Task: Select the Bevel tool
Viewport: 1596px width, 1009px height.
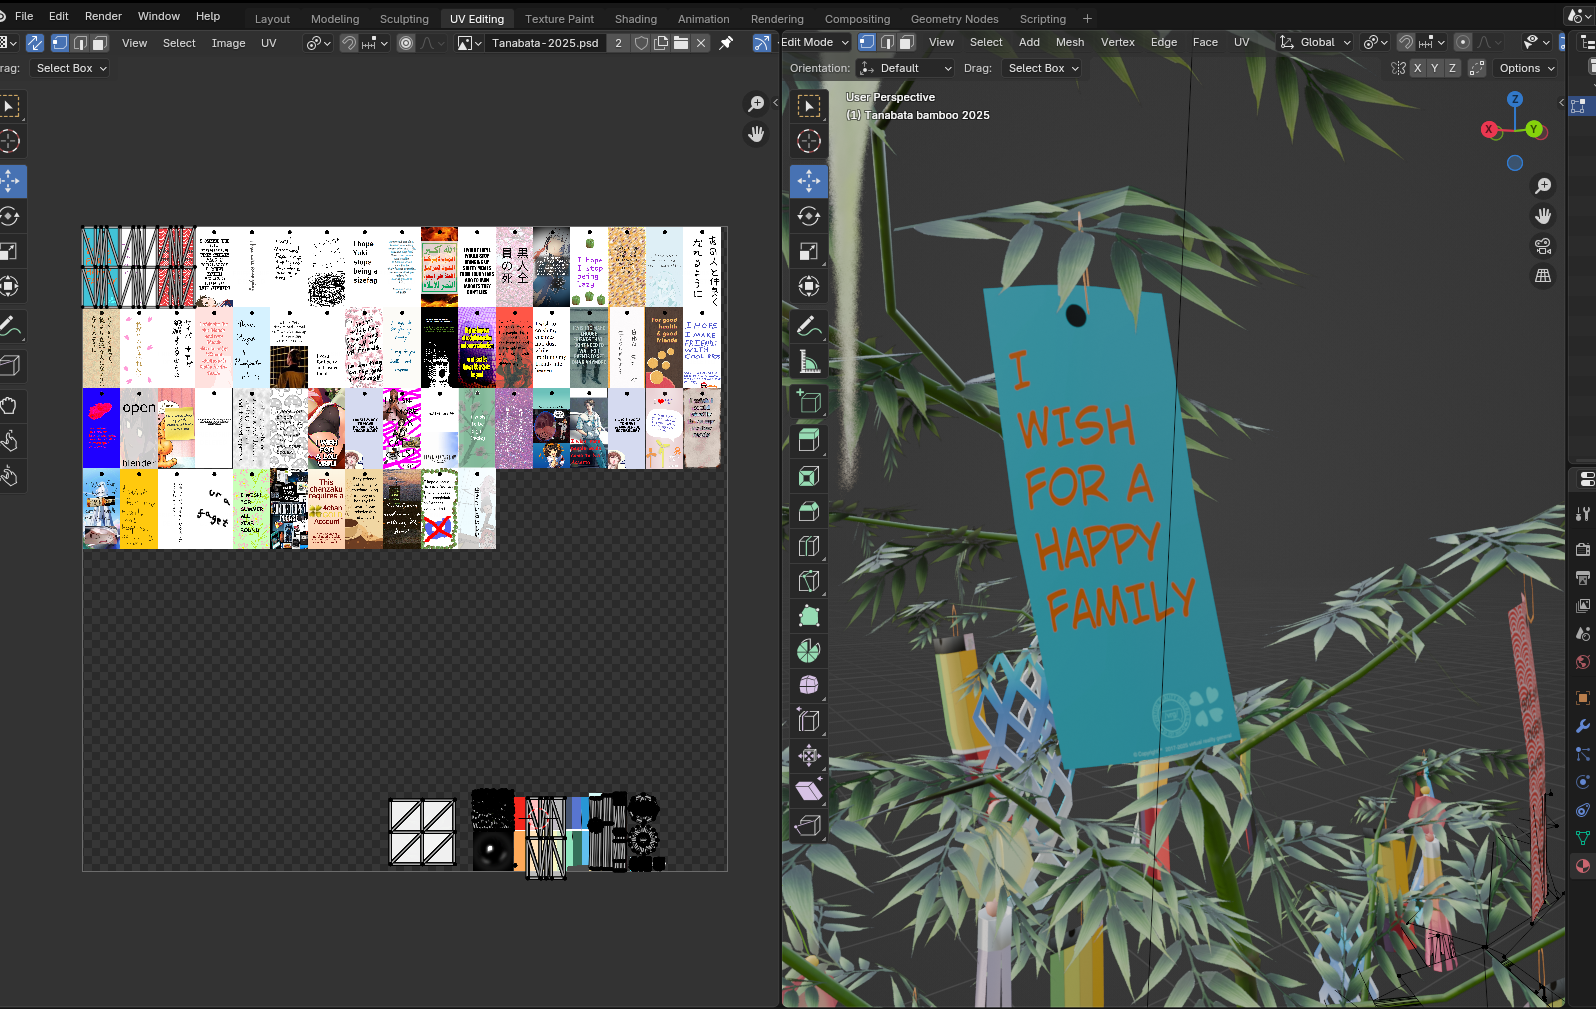Action: 809,511
